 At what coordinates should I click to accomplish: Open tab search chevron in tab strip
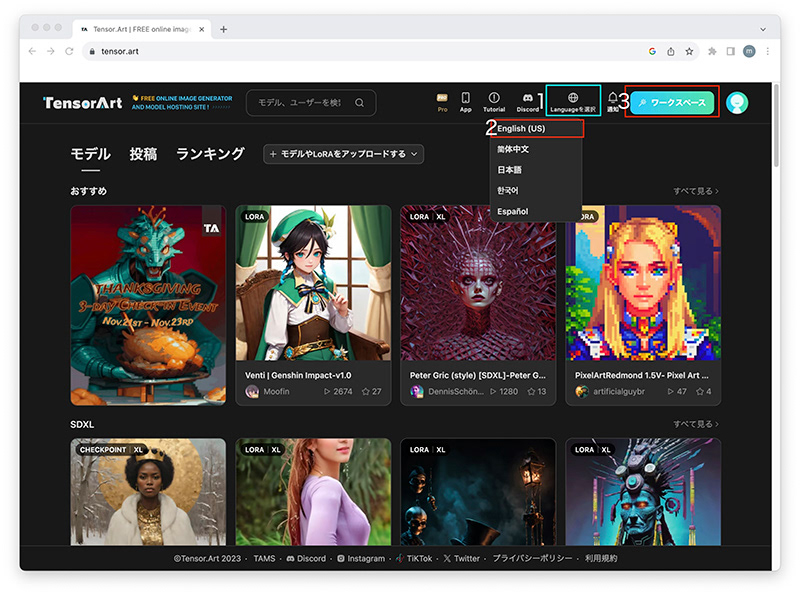763,29
